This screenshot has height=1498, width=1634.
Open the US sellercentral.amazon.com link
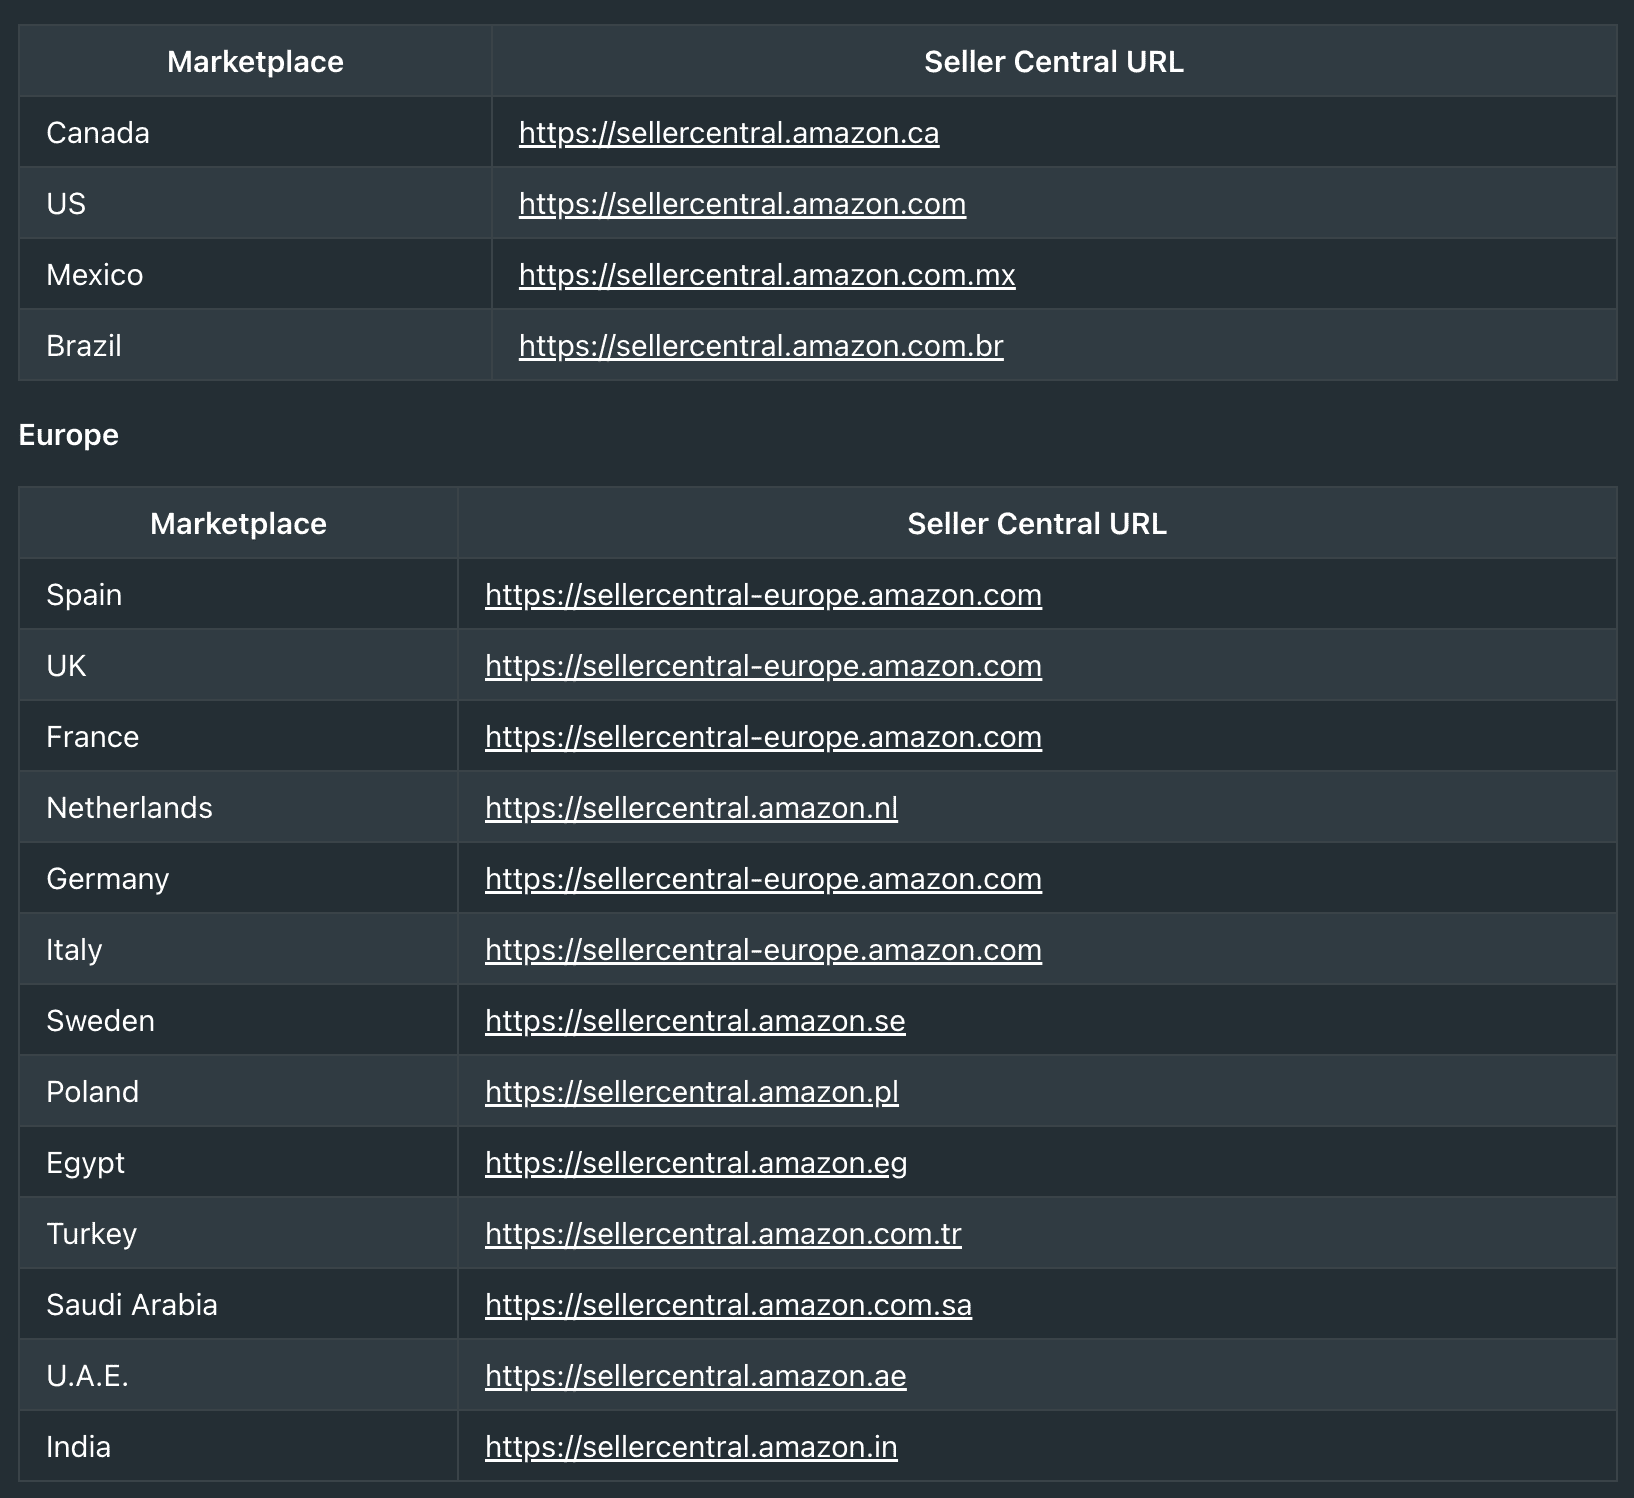coord(742,204)
